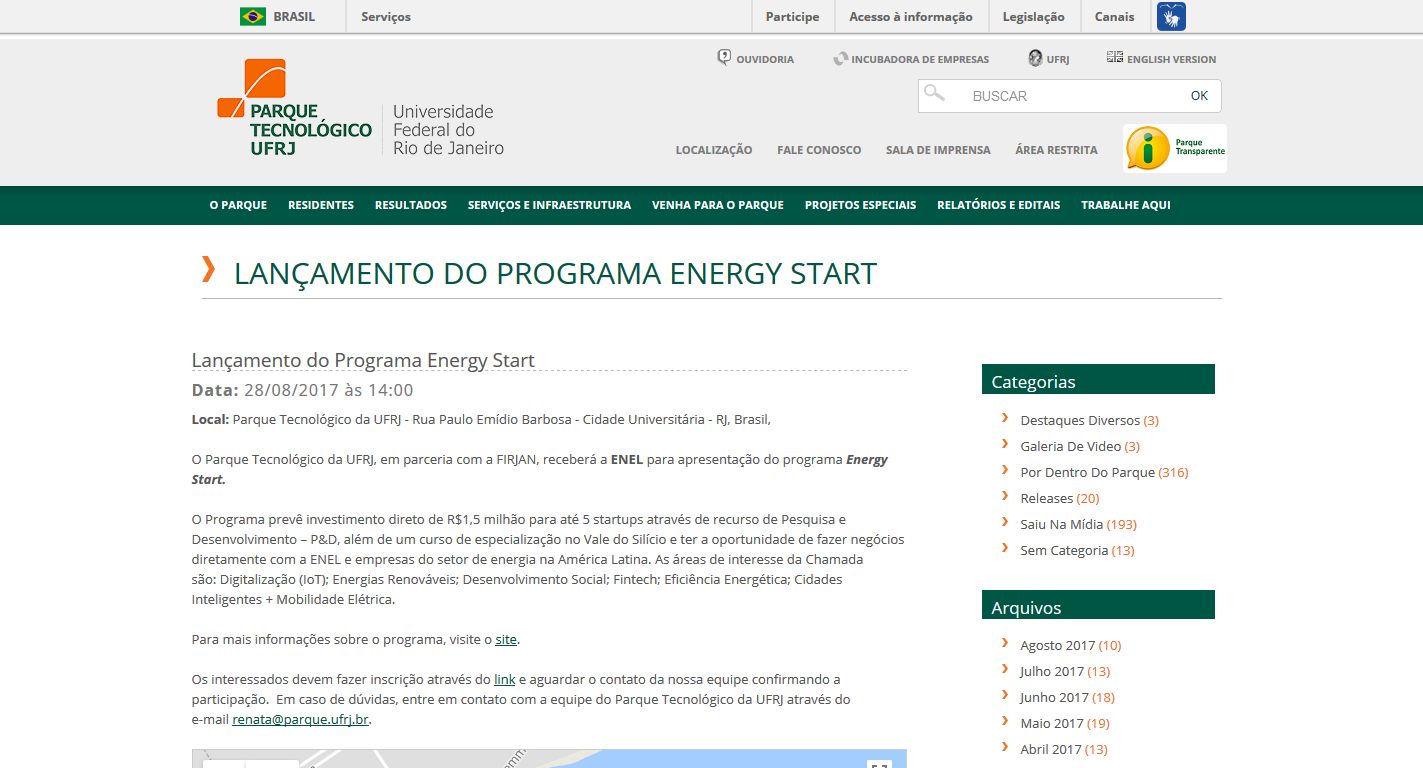Click the BRASIL label
The image size is (1423, 768).
tap(294, 16)
